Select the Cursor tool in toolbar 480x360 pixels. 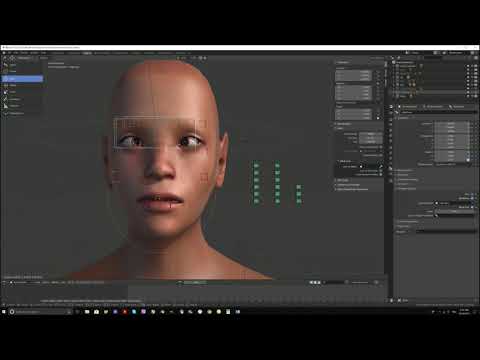click(22, 71)
